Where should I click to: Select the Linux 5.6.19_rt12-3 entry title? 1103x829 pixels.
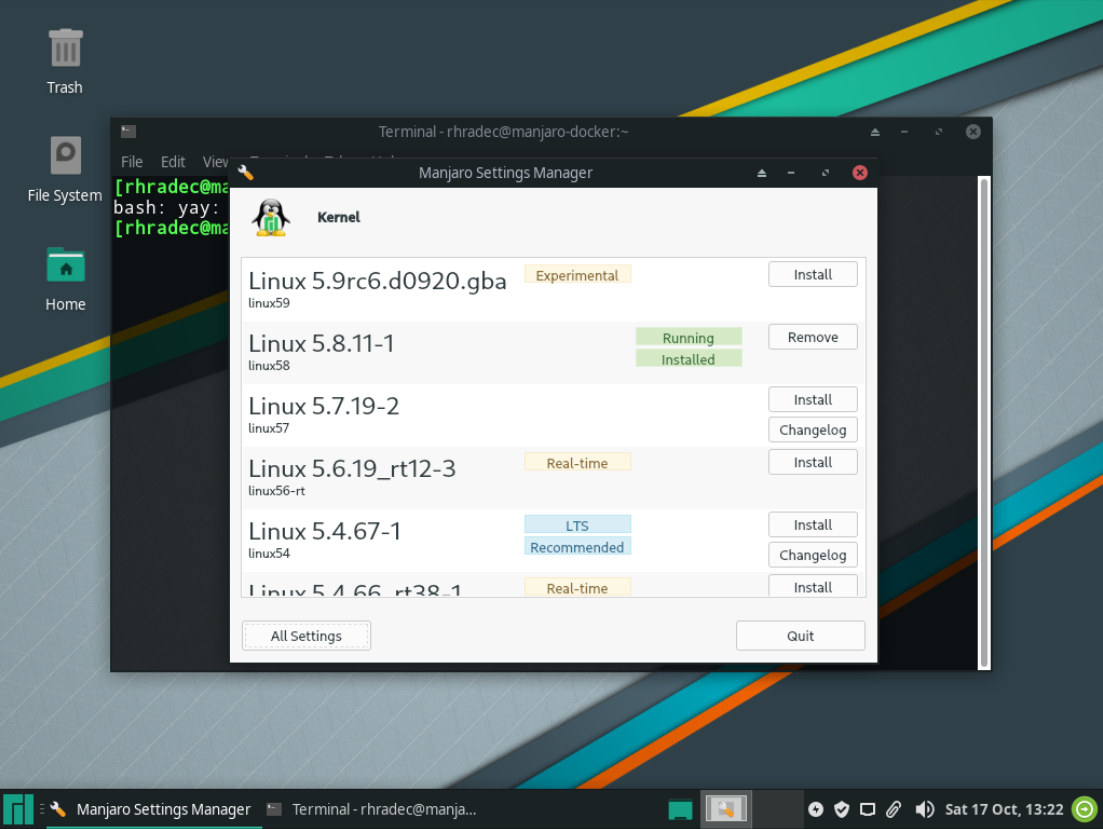tap(352, 469)
